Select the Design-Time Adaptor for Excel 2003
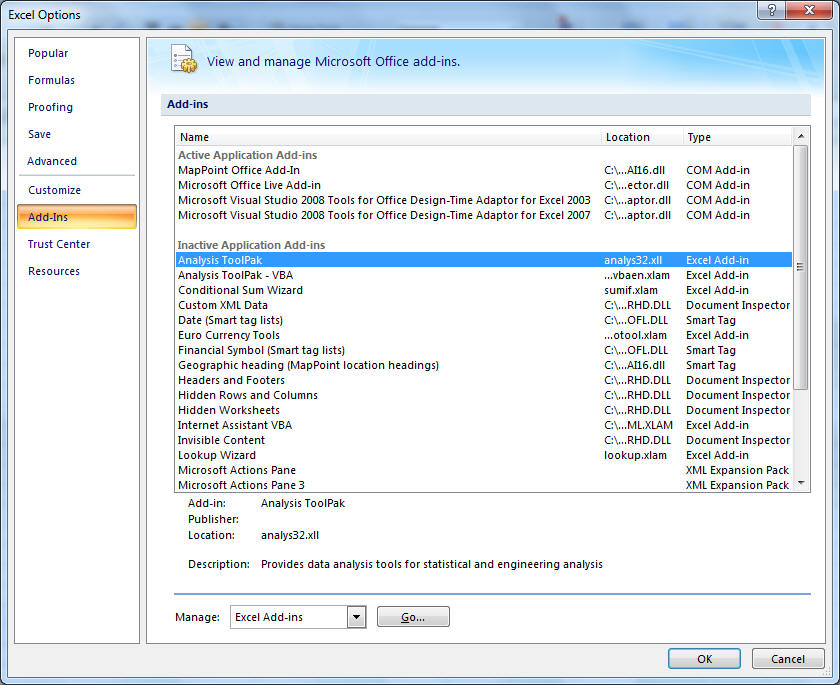The width and height of the screenshot is (840, 685). click(x=484, y=200)
